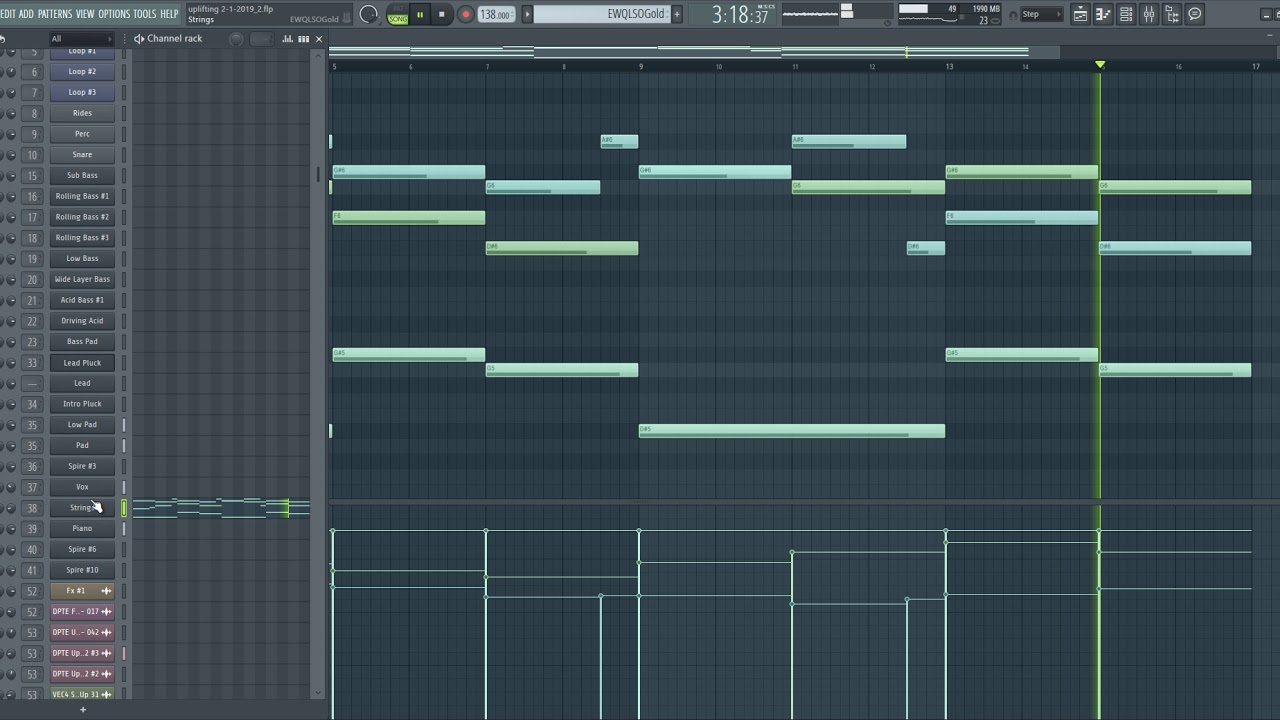Click the add pattern plus button
This screenshot has height=720, width=1280.
click(677, 14)
